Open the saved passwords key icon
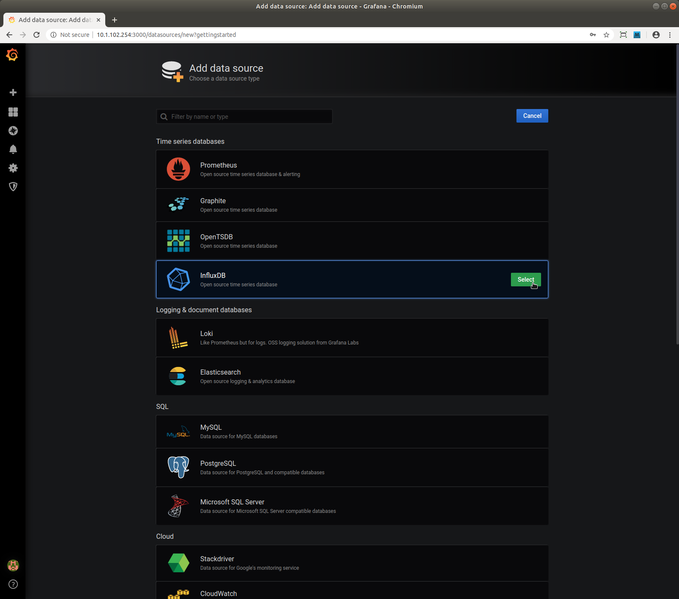The image size is (679, 599). click(593, 35)
